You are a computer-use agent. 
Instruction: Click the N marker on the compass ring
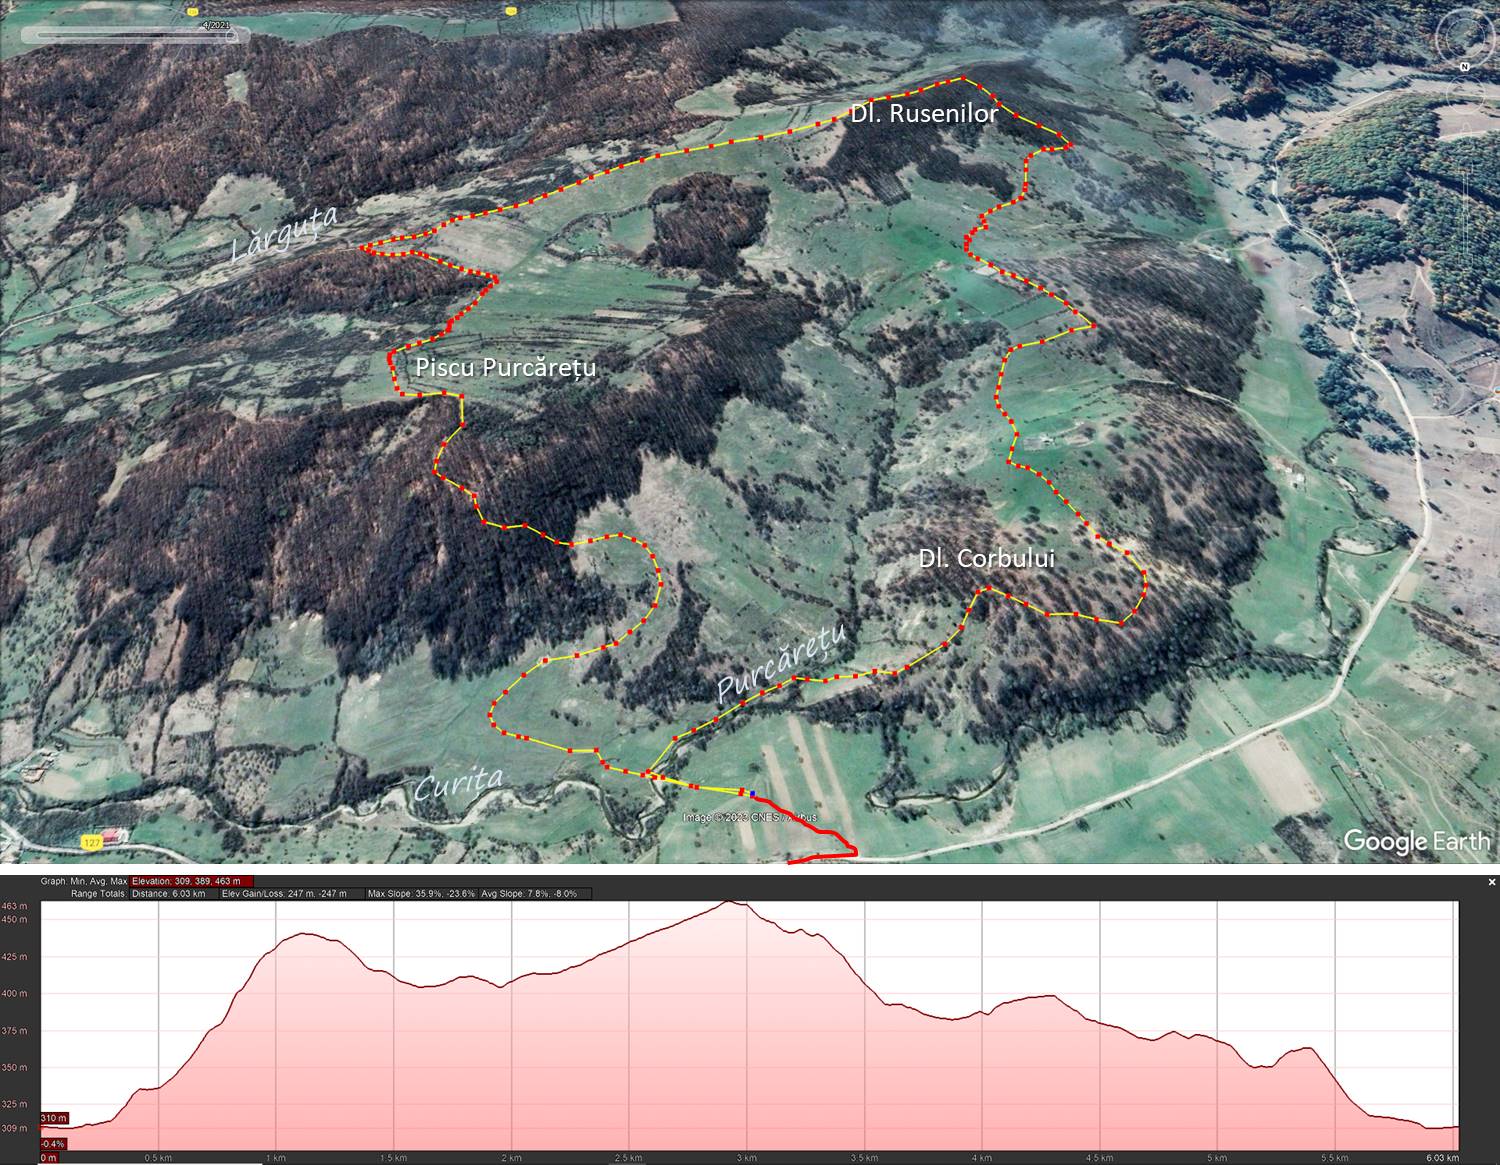pyautogui.click(x=1464, y=67)
